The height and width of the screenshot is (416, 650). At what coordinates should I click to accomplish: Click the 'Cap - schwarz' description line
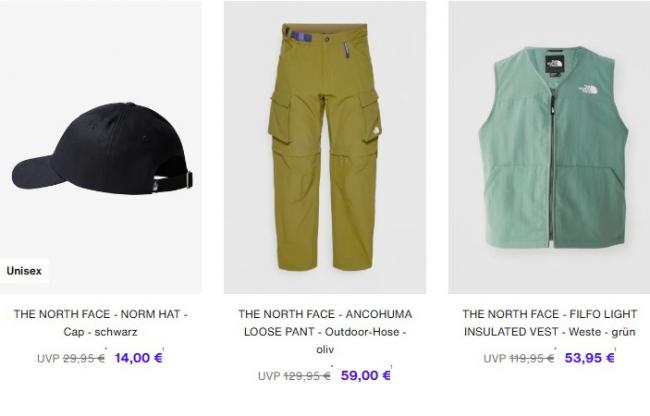point(100,332)
